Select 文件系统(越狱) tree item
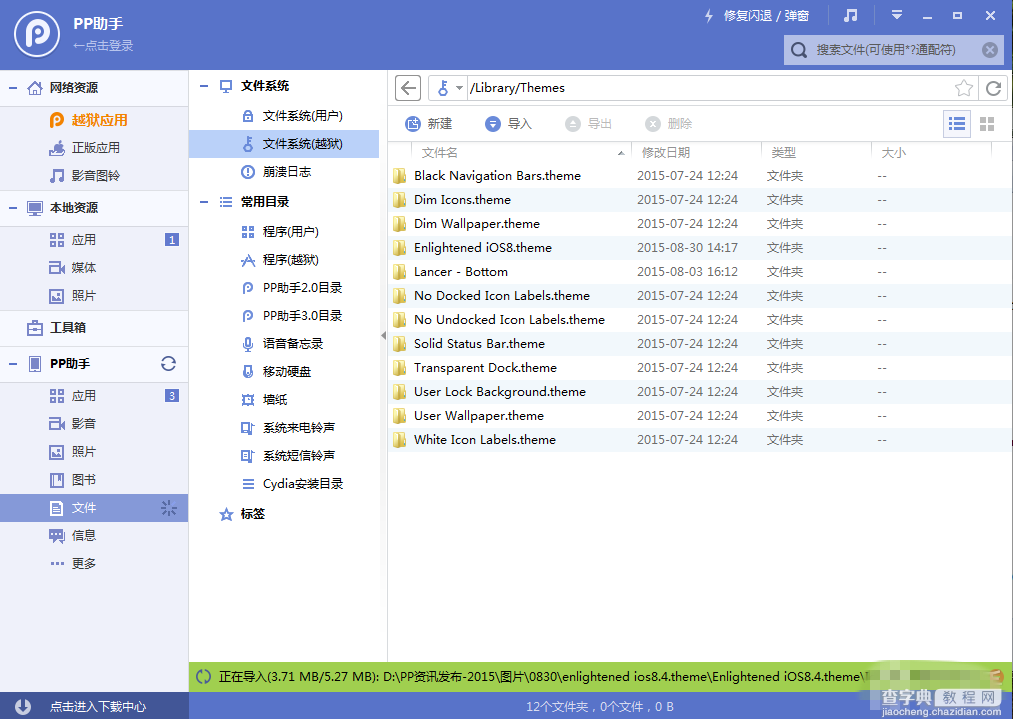 (284, 143)
